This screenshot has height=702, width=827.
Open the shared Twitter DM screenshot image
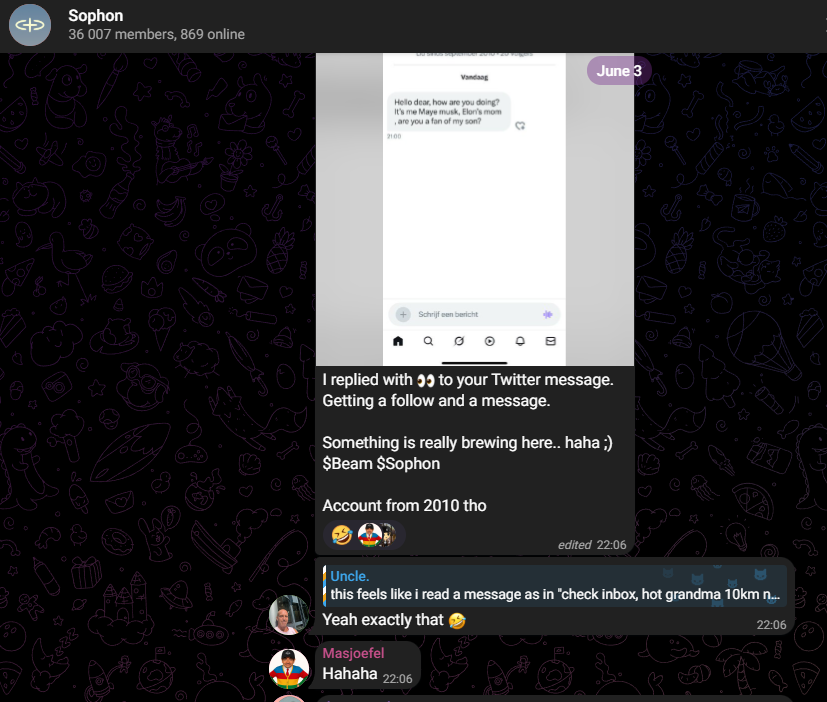pos(475,209)
